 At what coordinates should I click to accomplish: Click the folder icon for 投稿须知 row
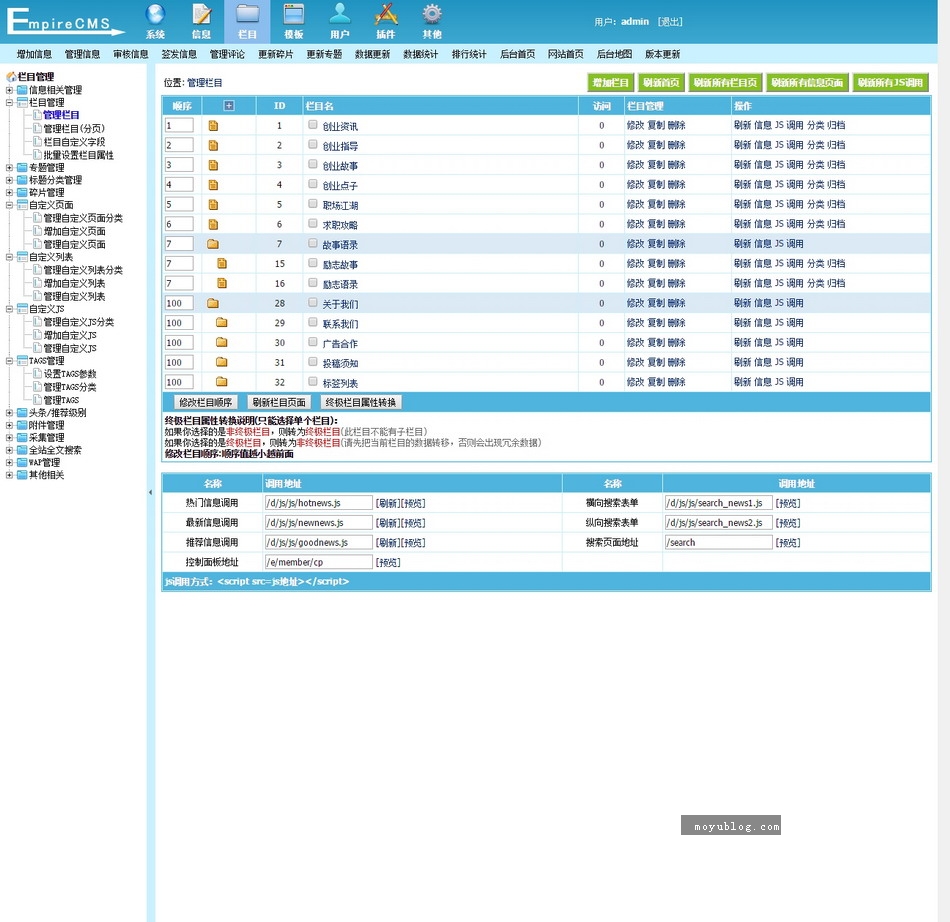[x=222, y=362]
